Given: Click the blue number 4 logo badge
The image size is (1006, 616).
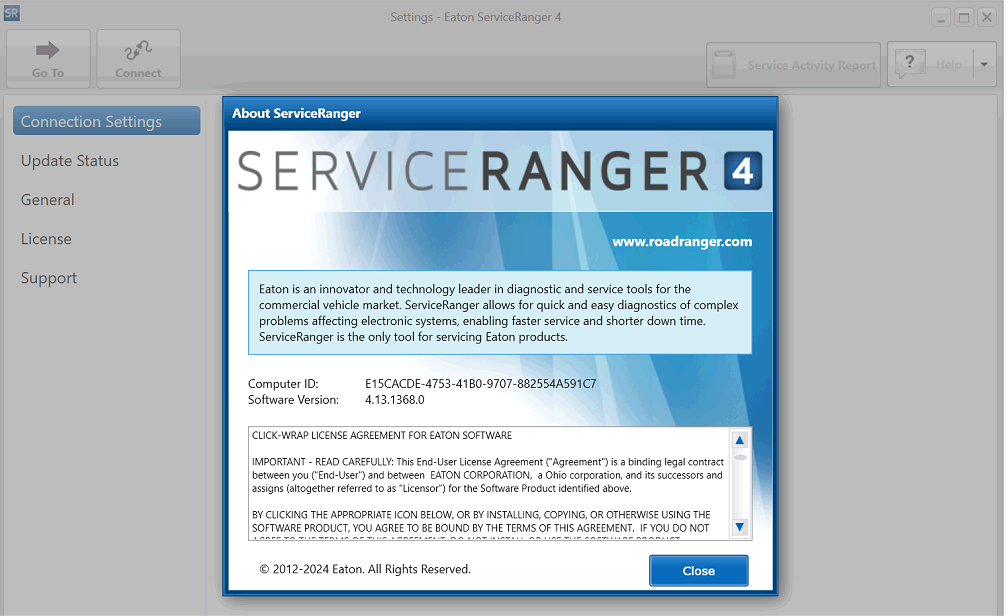Looking at the screenshot, I should pyautogui.click(x=742, y=171).
